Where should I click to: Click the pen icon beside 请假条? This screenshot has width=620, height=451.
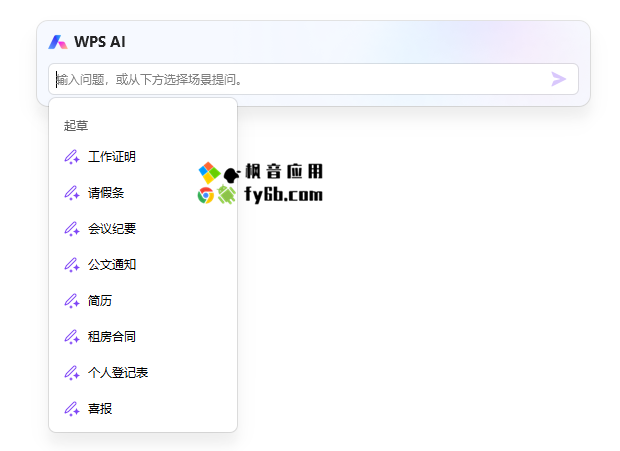[72, 193]
